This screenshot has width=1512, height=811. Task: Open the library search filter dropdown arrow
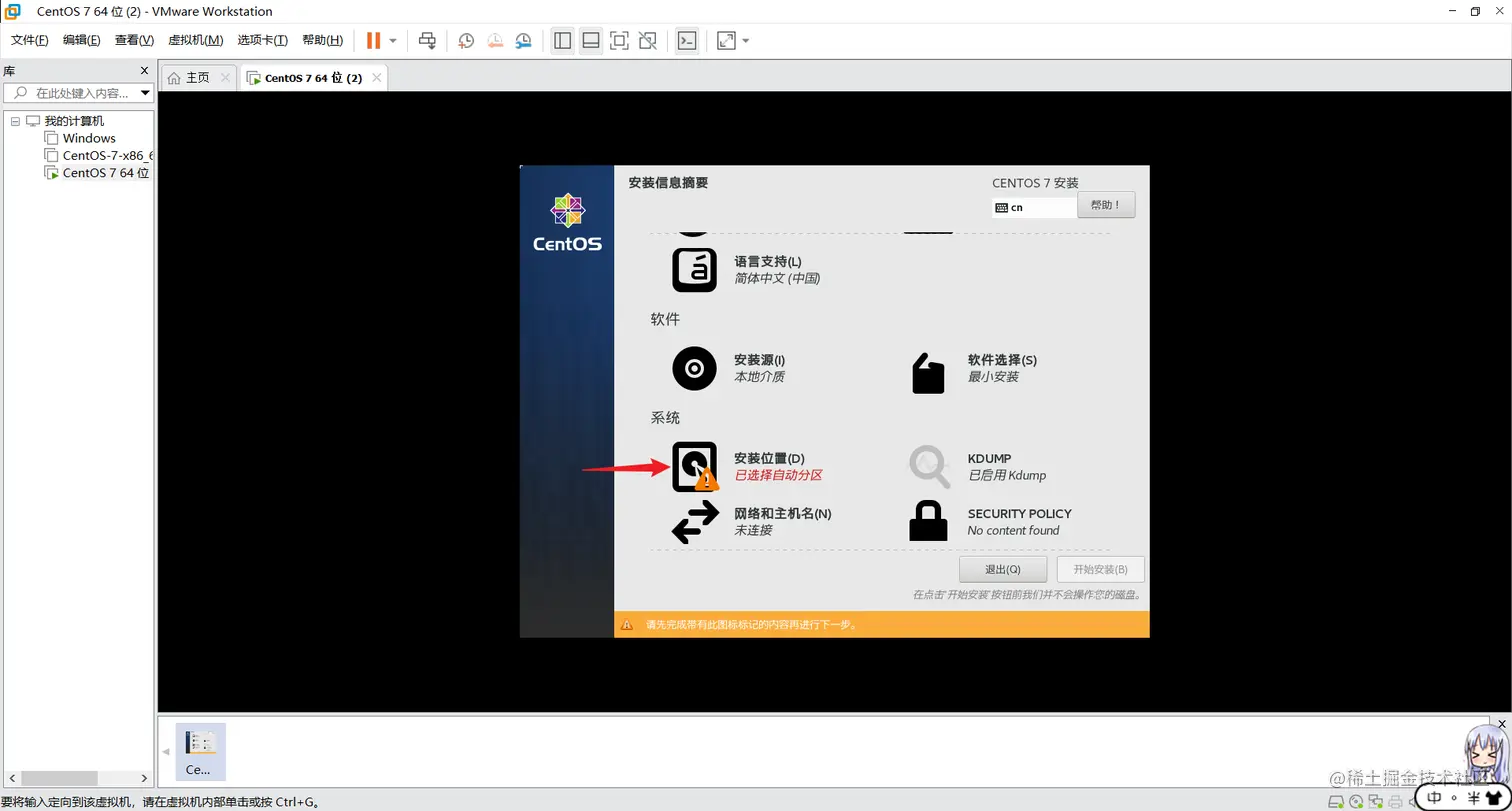pyautogui.click(x=145, y=93)
